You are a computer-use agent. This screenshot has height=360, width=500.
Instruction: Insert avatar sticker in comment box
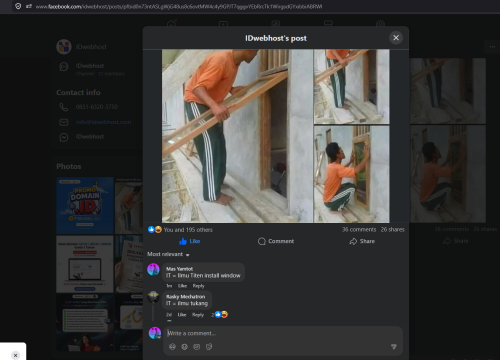(x=172, y=347)
